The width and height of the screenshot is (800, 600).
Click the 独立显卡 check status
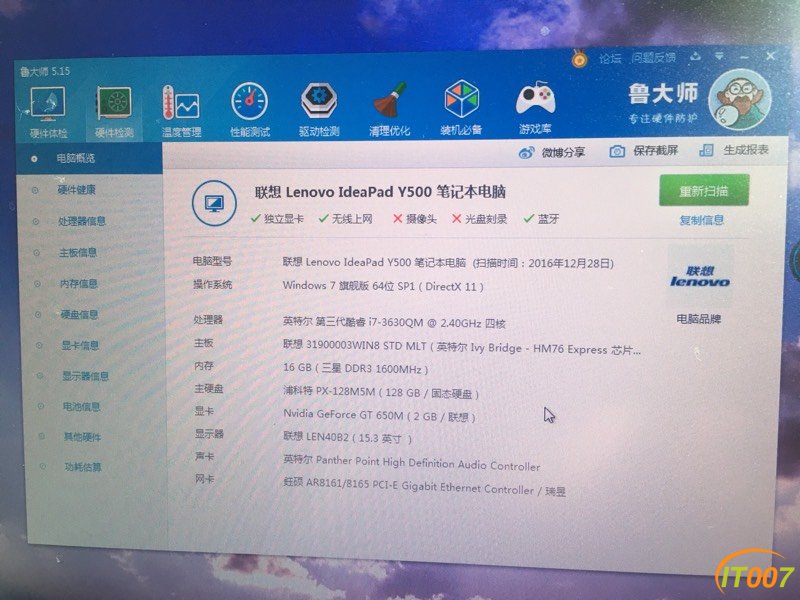(278, 218)
